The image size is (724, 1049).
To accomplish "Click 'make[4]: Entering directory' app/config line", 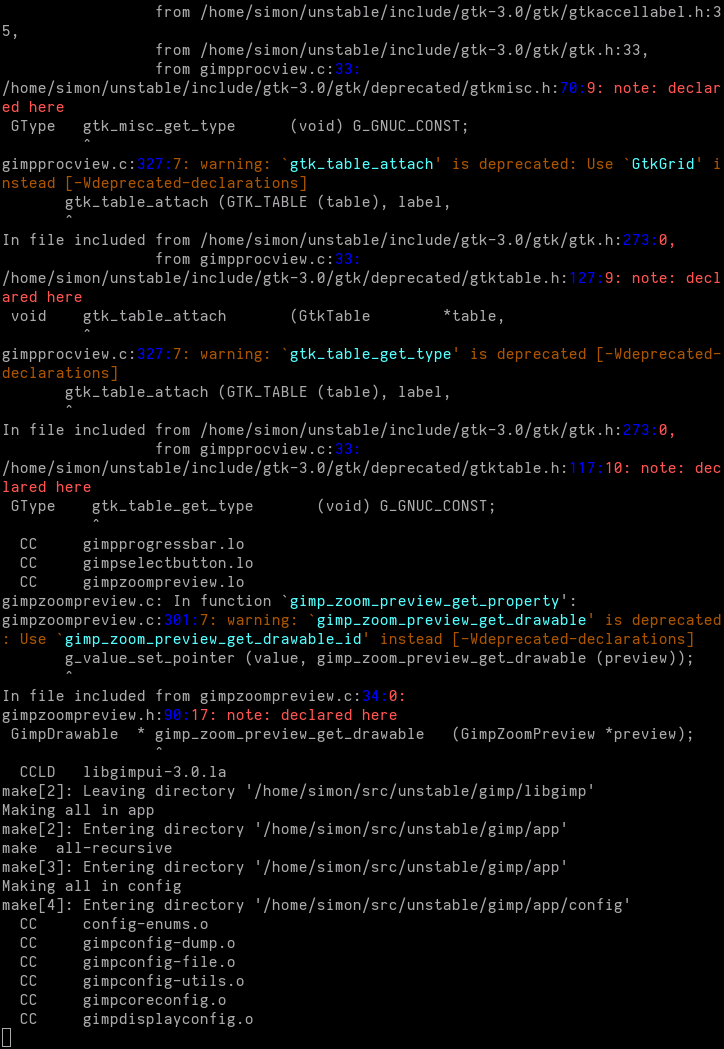I will 316,905.
